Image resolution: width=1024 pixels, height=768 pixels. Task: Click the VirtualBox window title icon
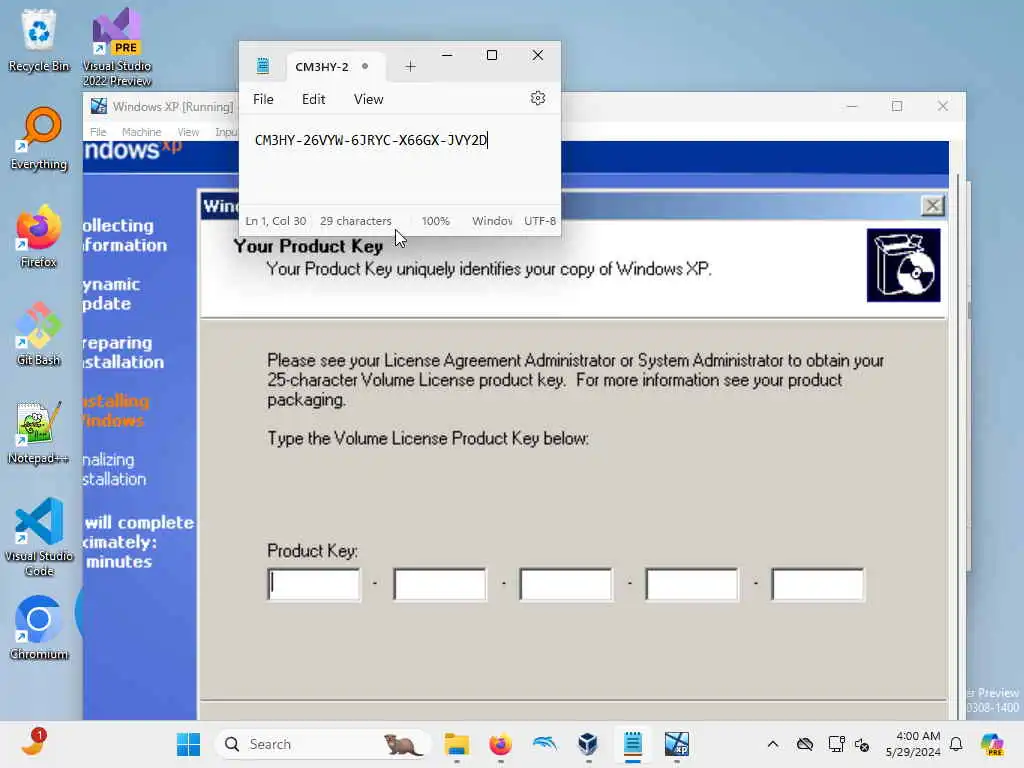tap(99, 106)
